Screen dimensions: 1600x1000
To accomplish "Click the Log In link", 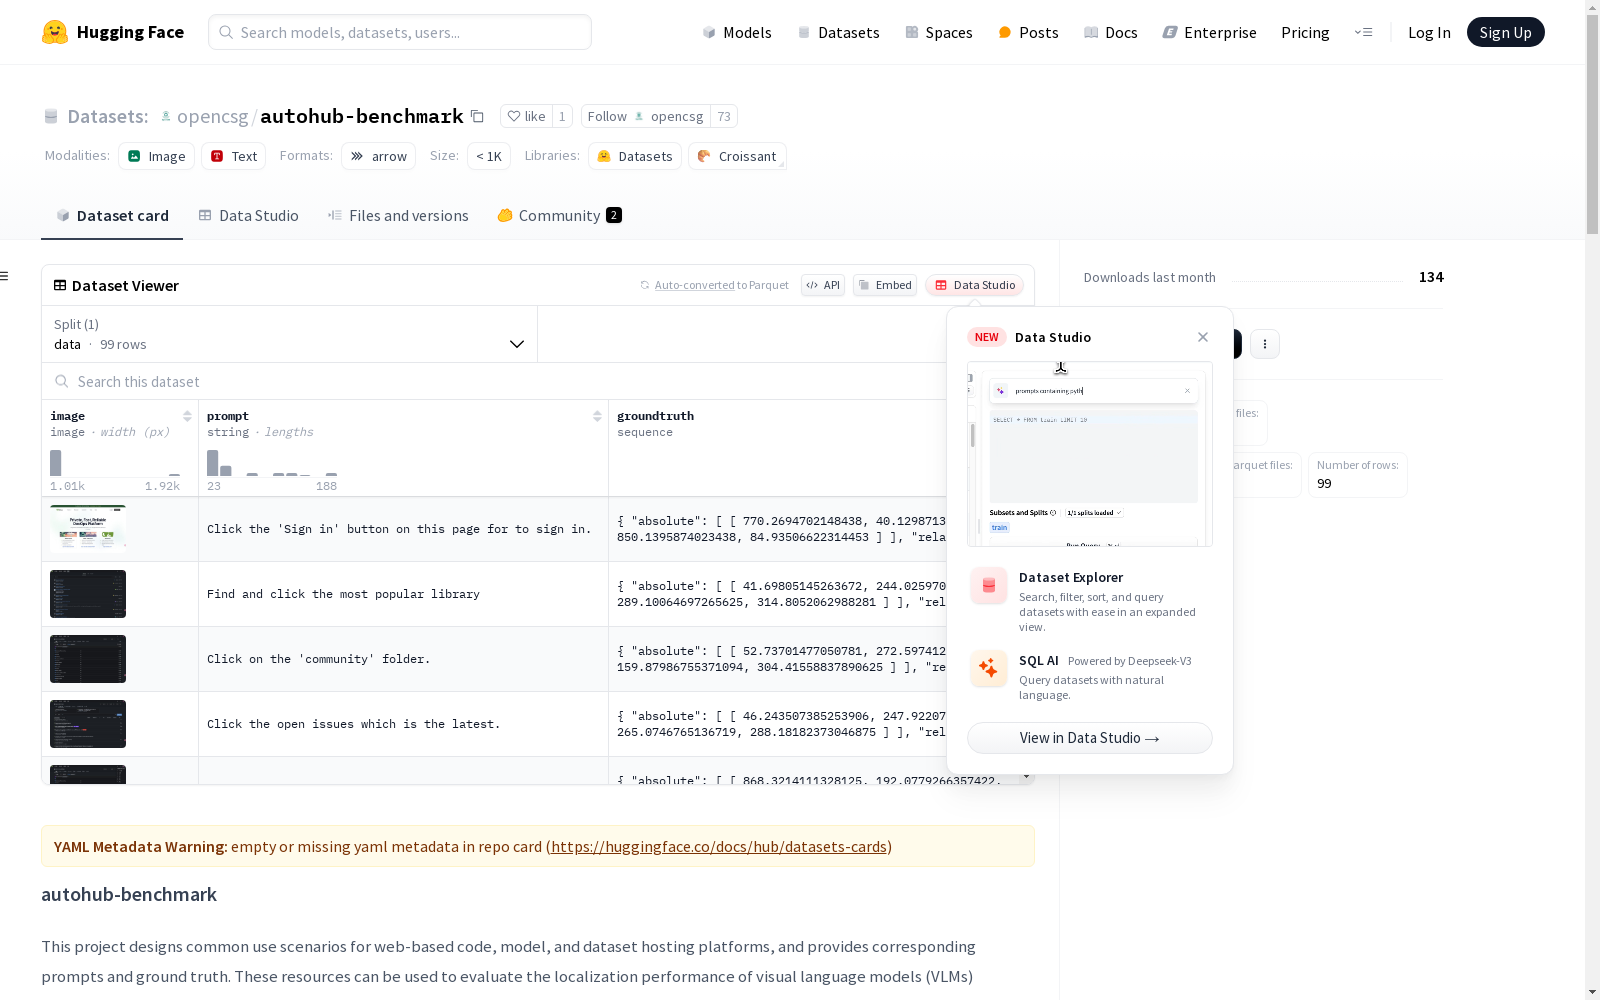I will coord(1429,32).
